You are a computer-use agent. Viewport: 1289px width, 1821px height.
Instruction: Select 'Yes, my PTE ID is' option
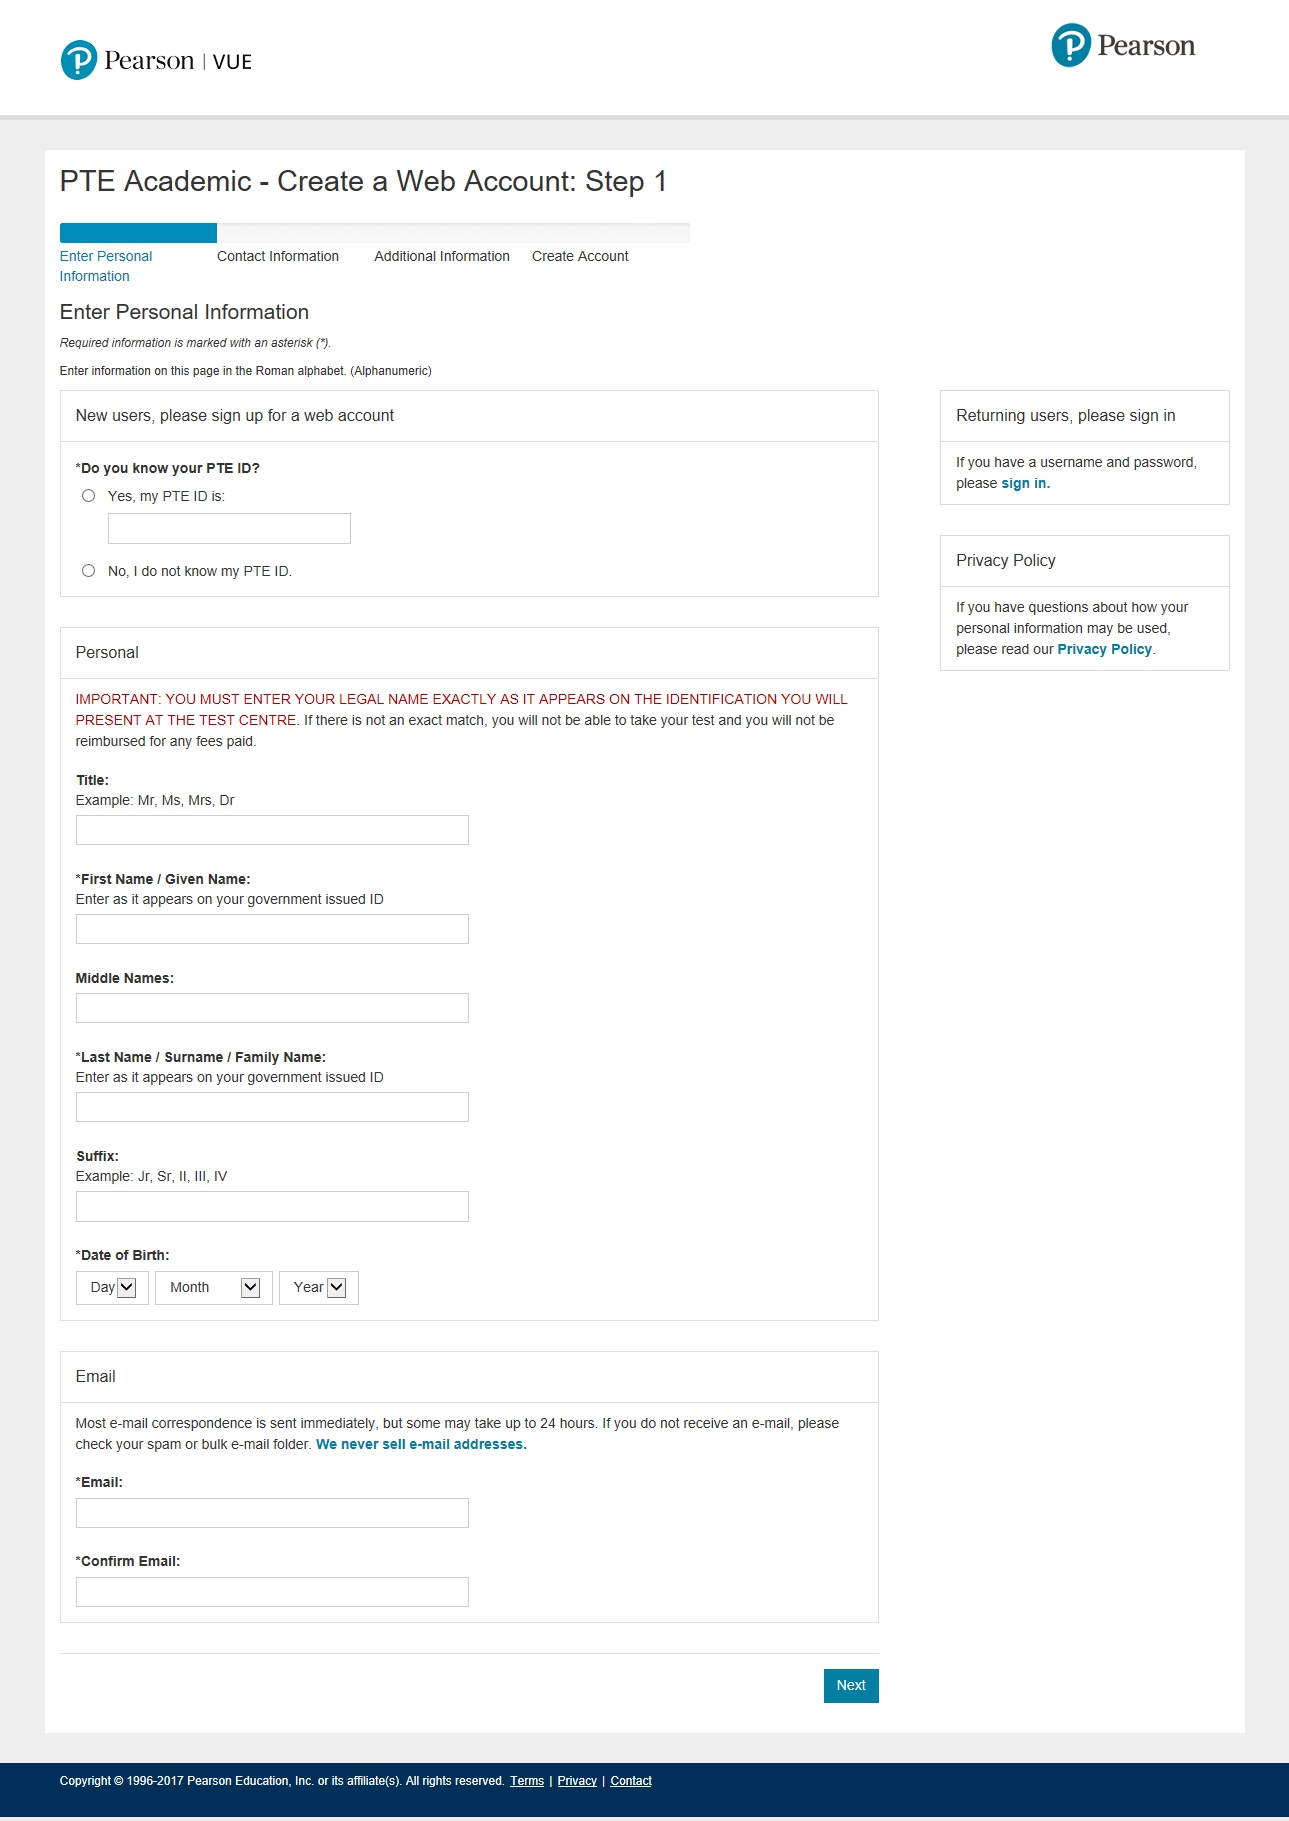pos(88,496)
